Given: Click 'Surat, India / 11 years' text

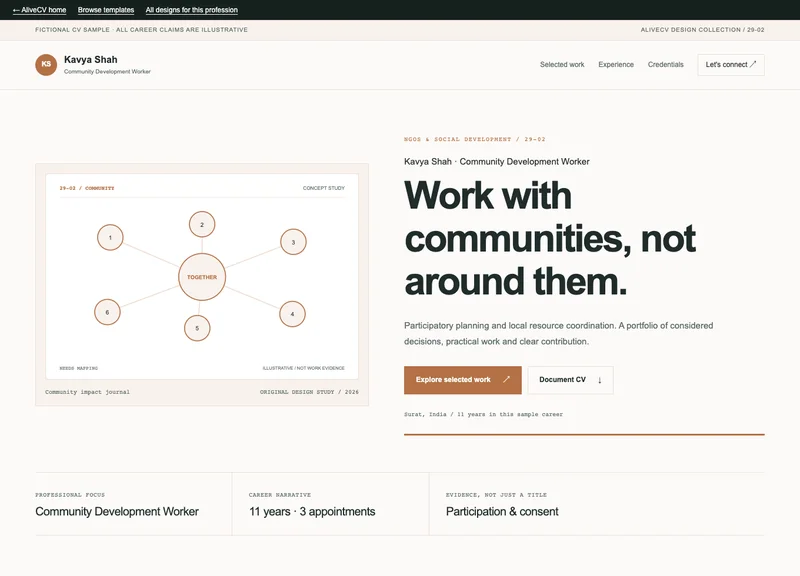Looking at the screenshot, I should [x=483, y=414].
